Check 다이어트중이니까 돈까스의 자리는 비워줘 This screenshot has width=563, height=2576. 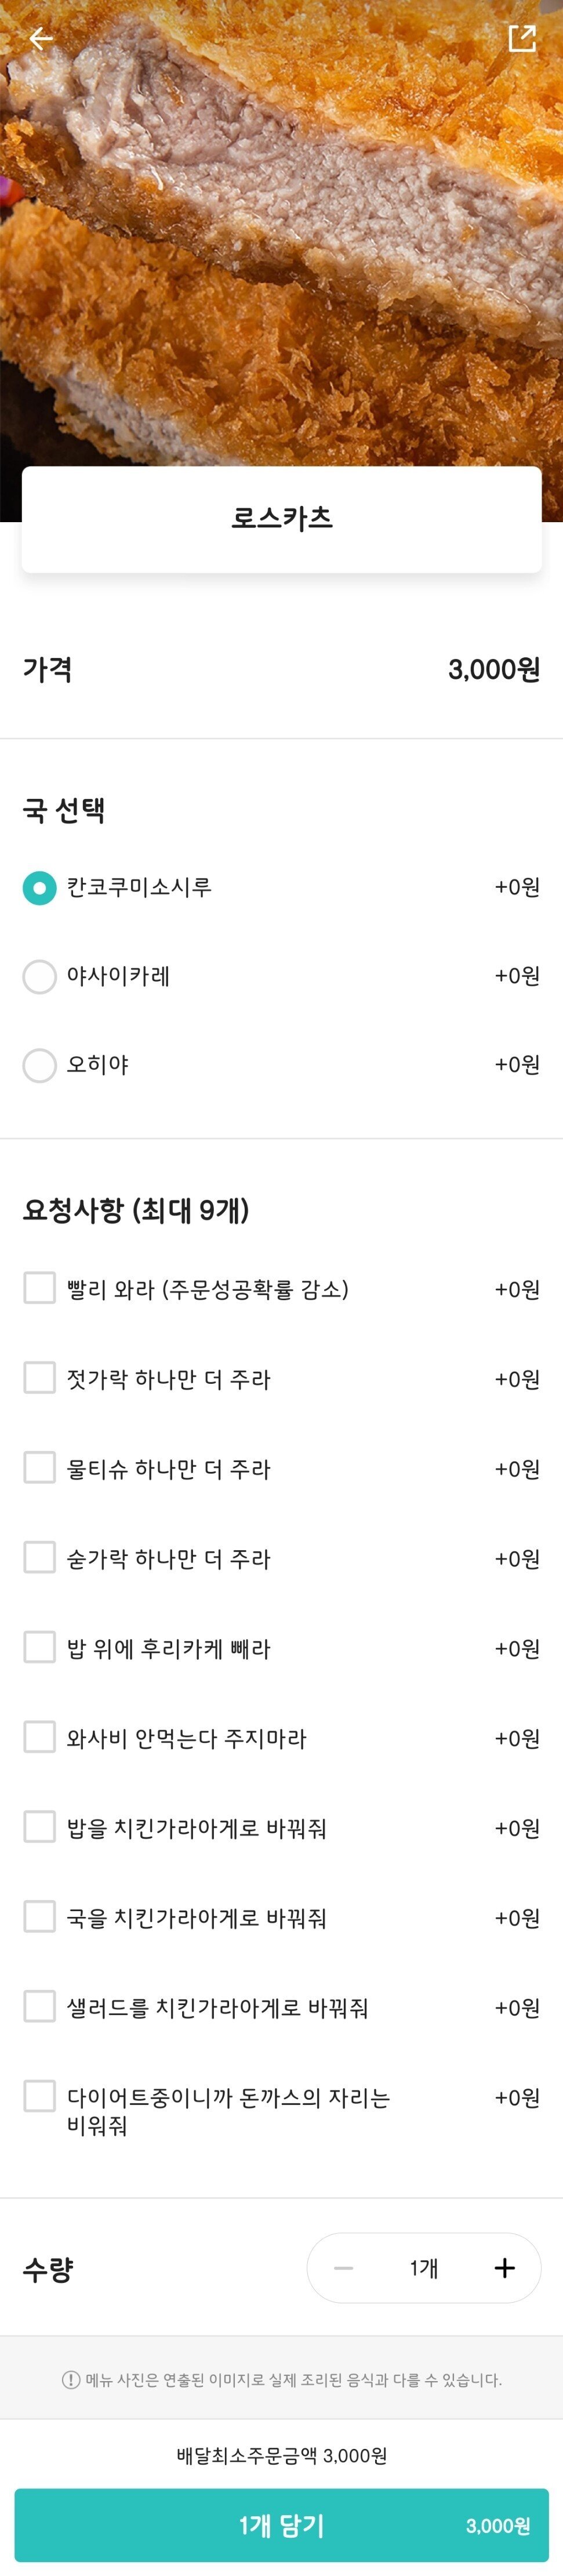[x=40, y=2096]
